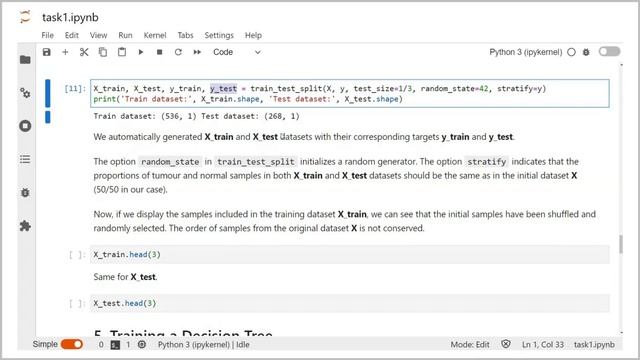640x360 pixels.
Task: Toggle Simple mode switch in status bar
Action: pyautogui.click(x=72, y=344)
